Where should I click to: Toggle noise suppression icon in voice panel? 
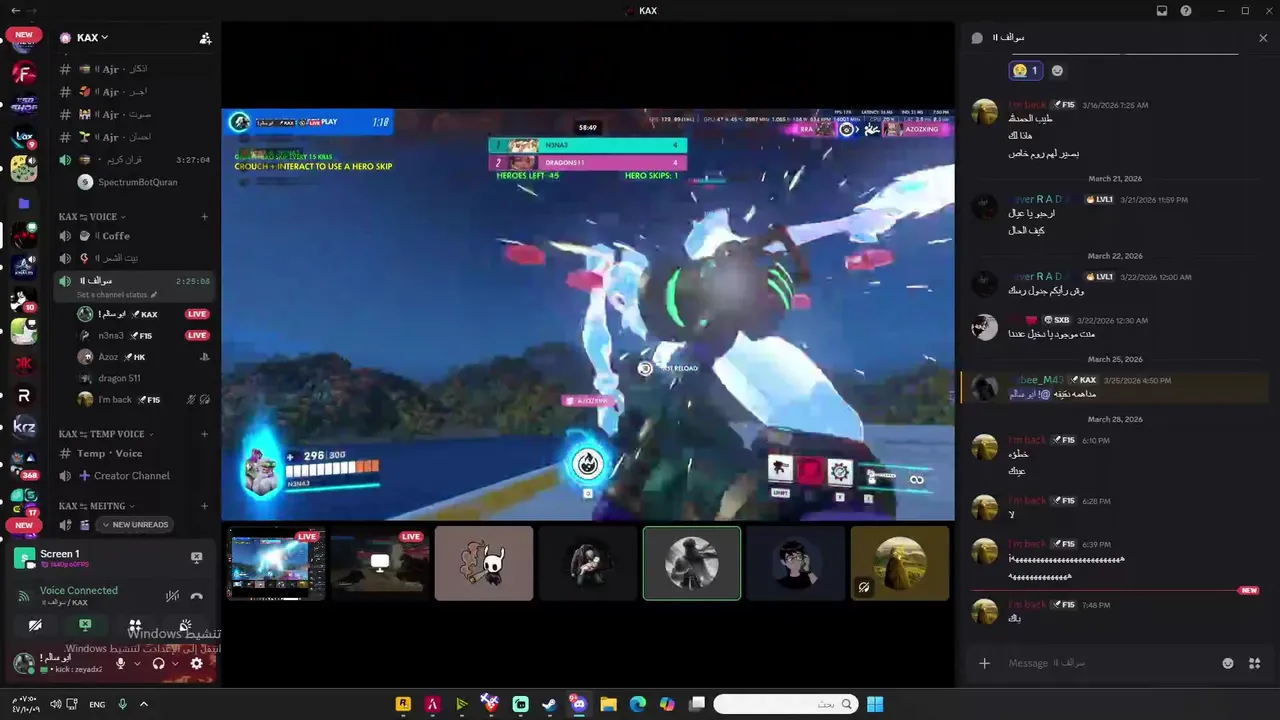[172, 596]
